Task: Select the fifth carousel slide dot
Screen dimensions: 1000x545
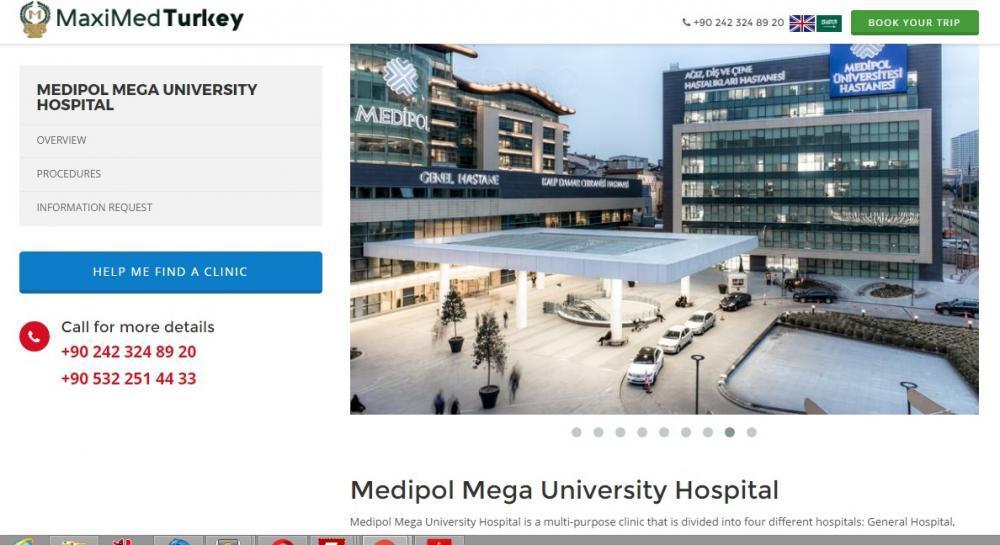Action: point(664,432)
